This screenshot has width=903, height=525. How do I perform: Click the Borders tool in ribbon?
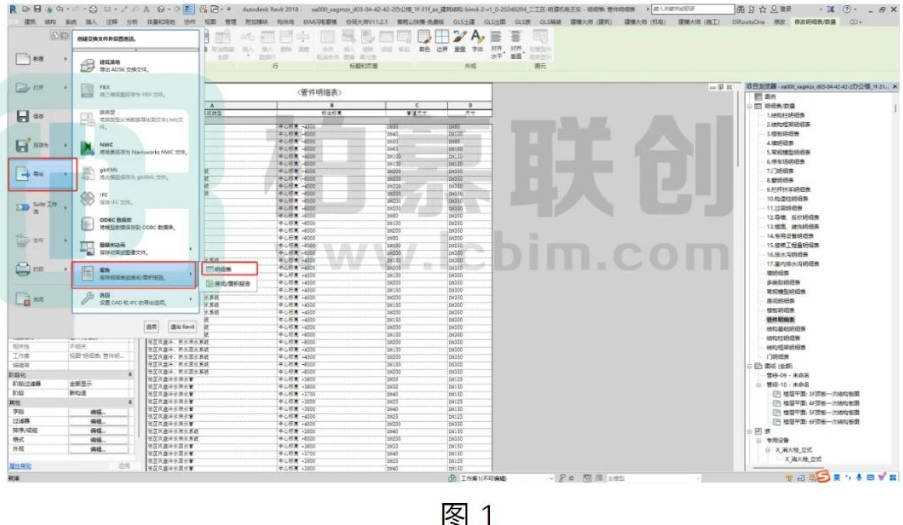442,40
